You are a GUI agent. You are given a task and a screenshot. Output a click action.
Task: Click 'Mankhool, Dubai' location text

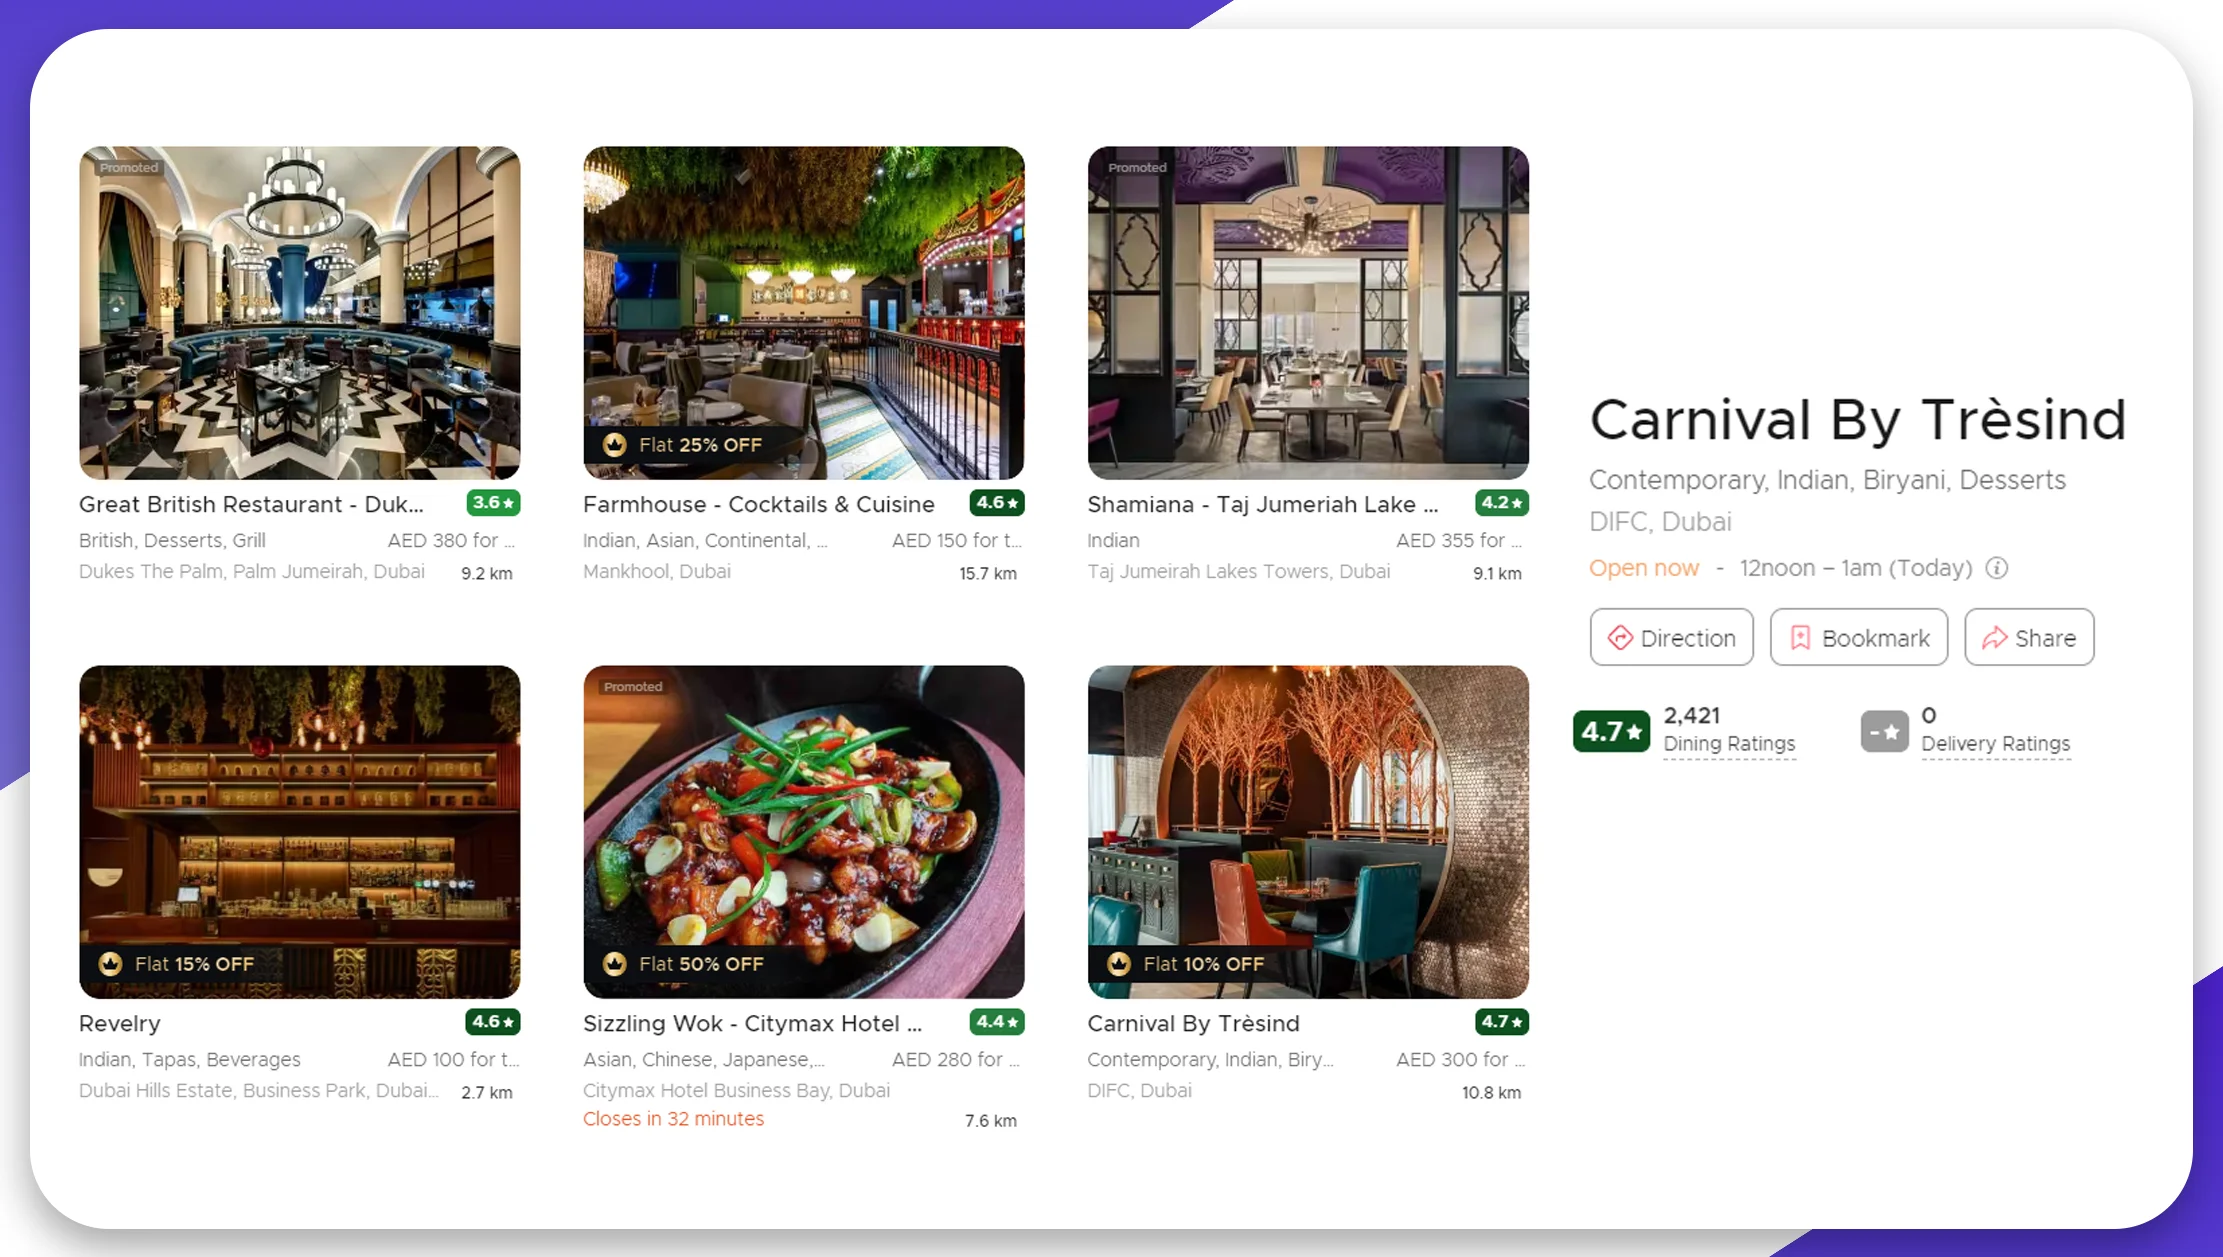tap(657, 571)
